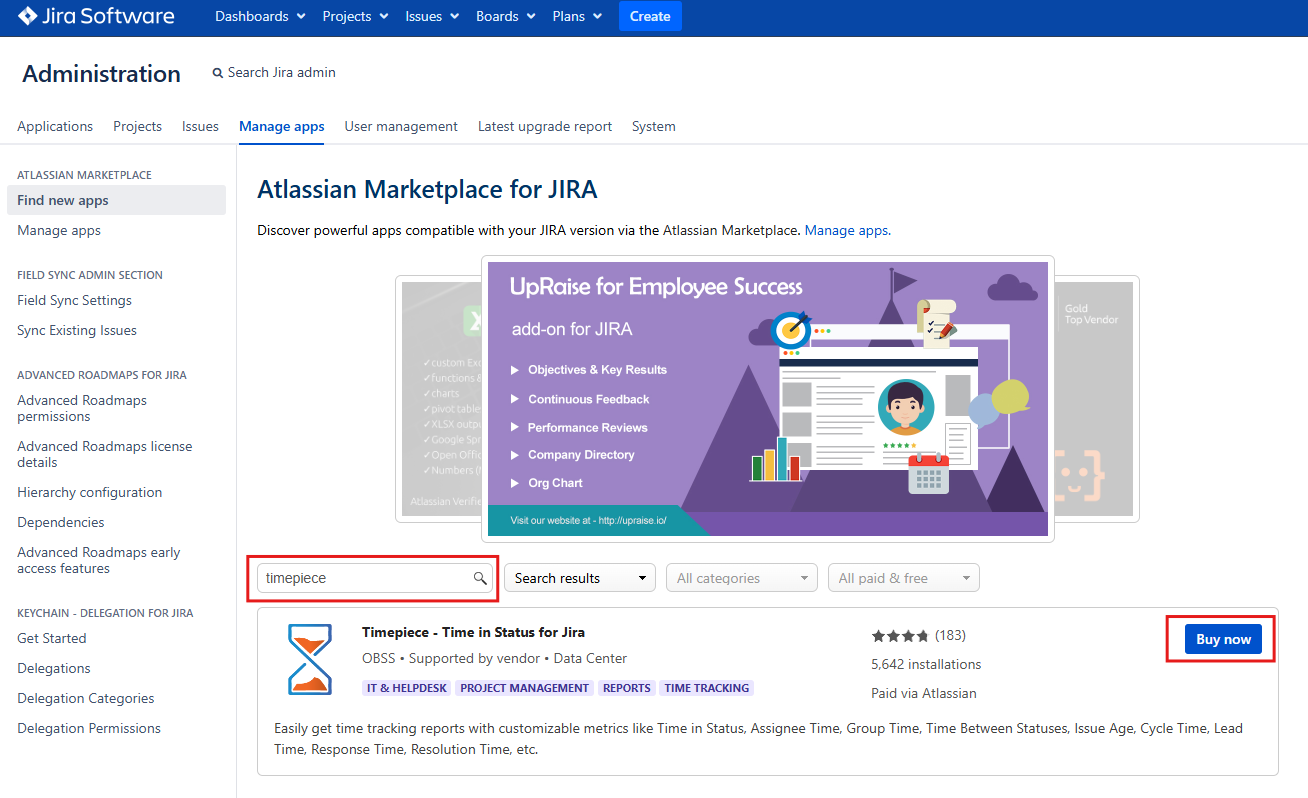The image size is (1308, 798).
Task: Click the Timepiece hourglass app icon
Action: coord(309,659)
